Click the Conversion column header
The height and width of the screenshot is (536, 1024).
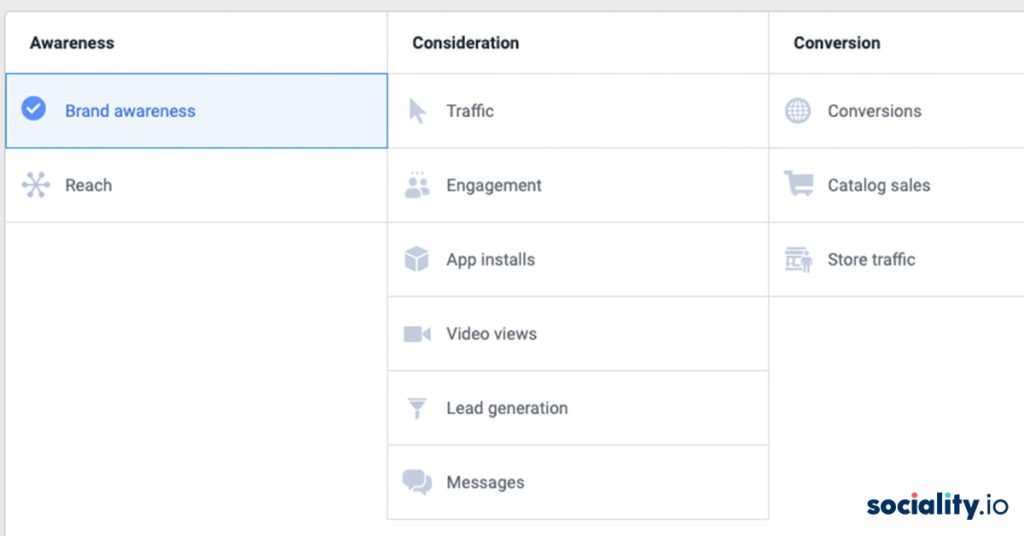coord(837,43)
